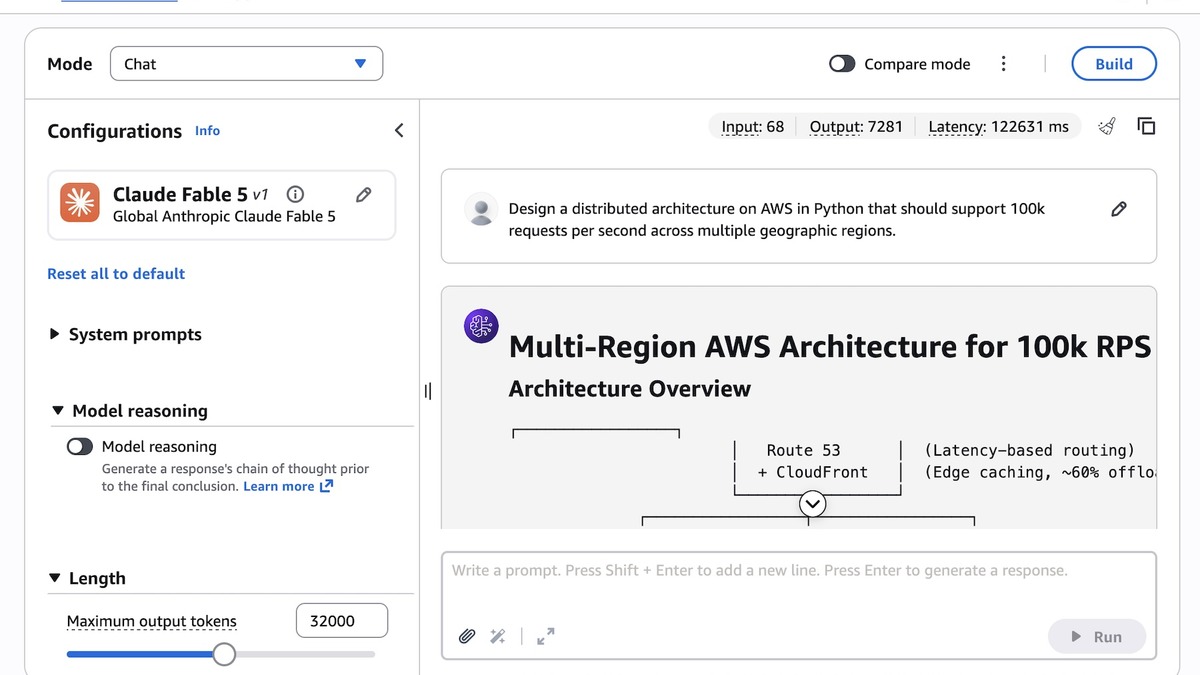Click Reset all to default
This screenshot has height=675, width=1200.
point(116,274)
